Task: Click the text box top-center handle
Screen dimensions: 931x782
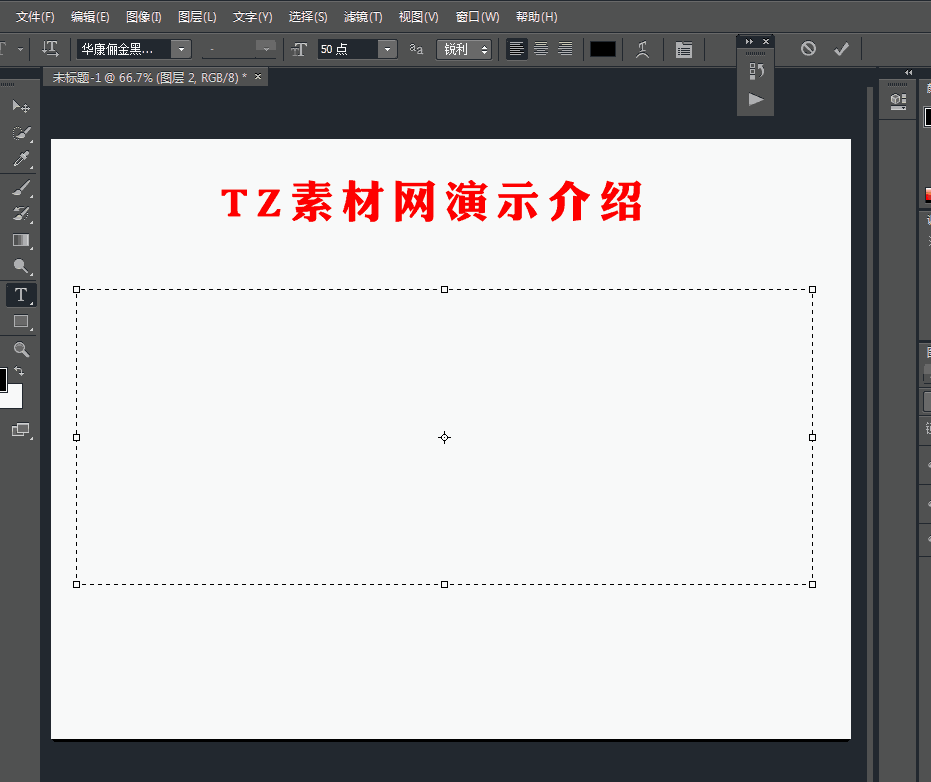Action: (x=445, y=290)
